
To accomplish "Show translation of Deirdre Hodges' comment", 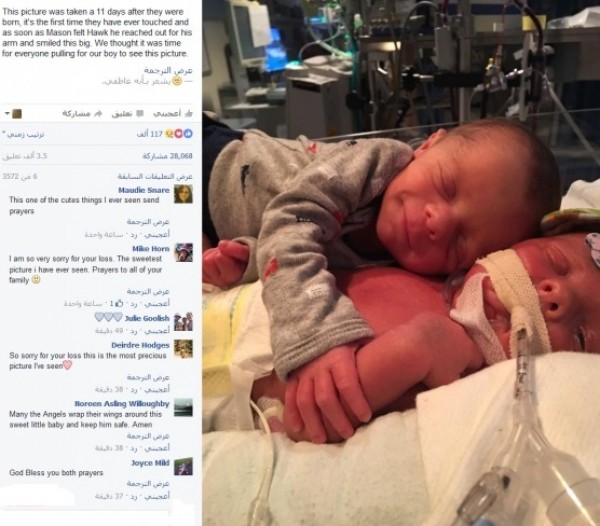I will pyautogui.click(x=148, y=377).
